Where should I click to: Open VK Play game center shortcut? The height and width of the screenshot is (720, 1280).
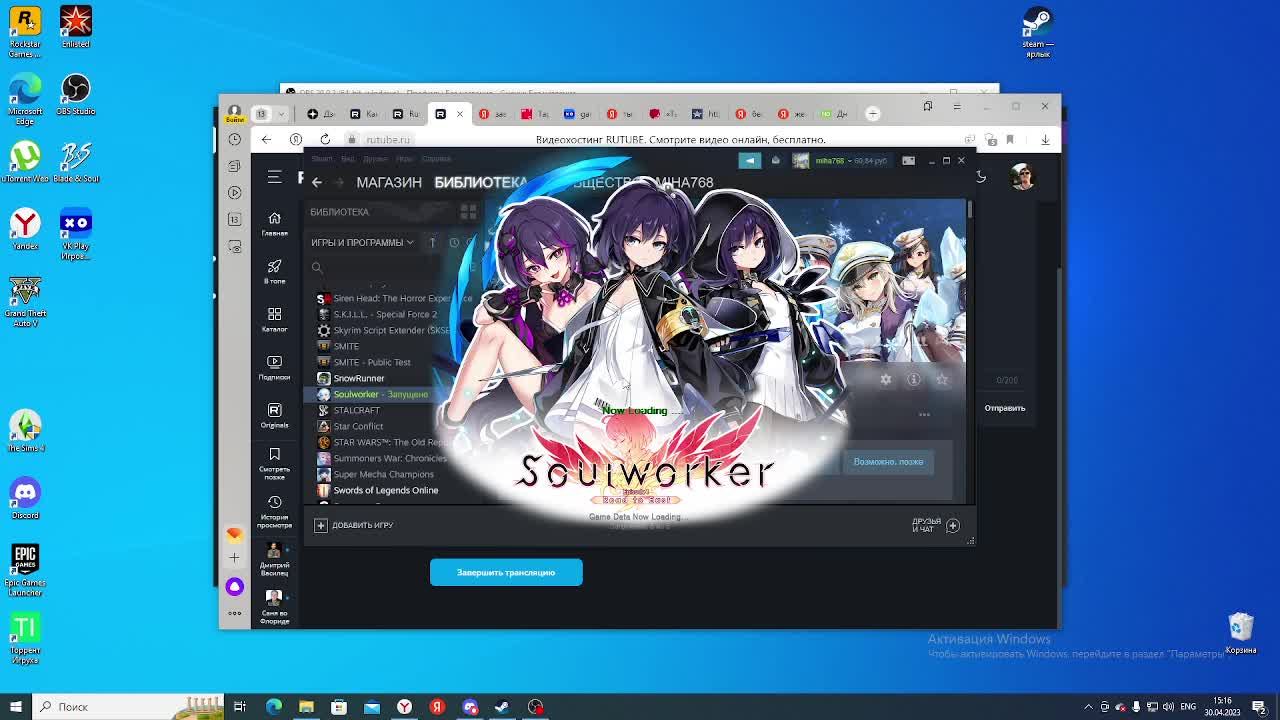76,235
